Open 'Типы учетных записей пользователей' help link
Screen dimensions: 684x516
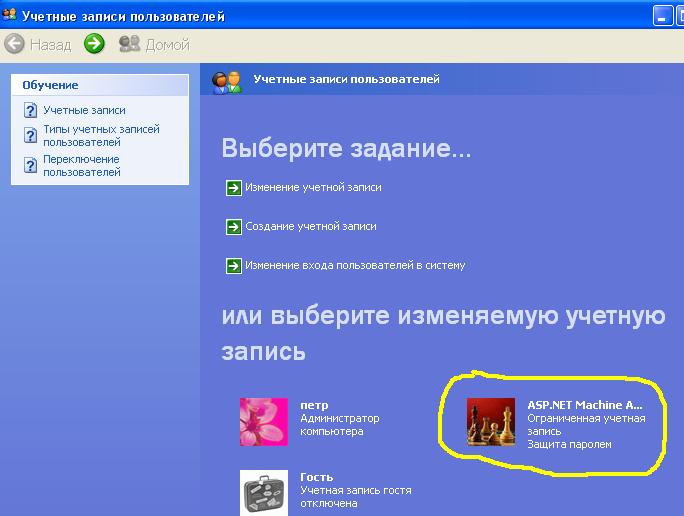coord(101,136)
